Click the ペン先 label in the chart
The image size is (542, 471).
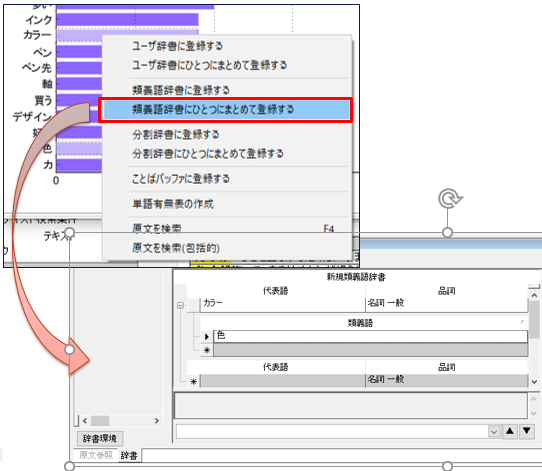37,67
